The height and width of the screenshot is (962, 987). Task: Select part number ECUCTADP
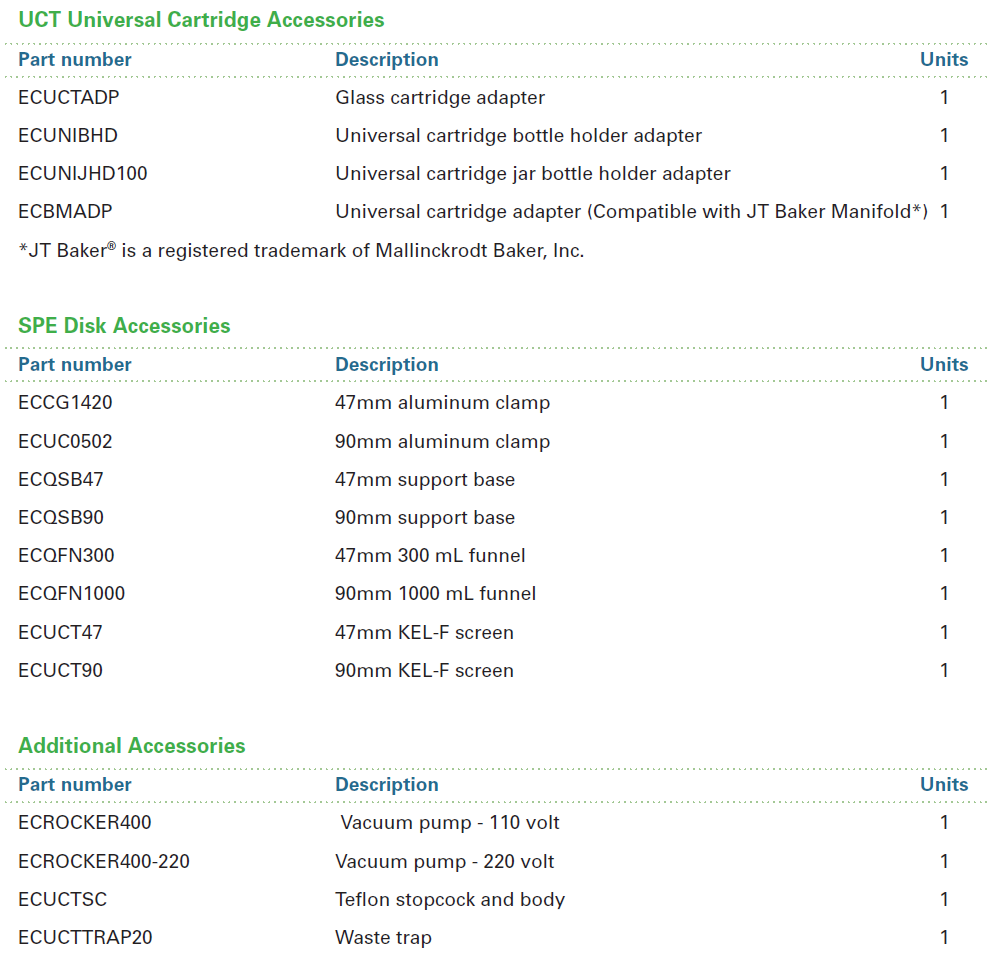coord(69,98)
